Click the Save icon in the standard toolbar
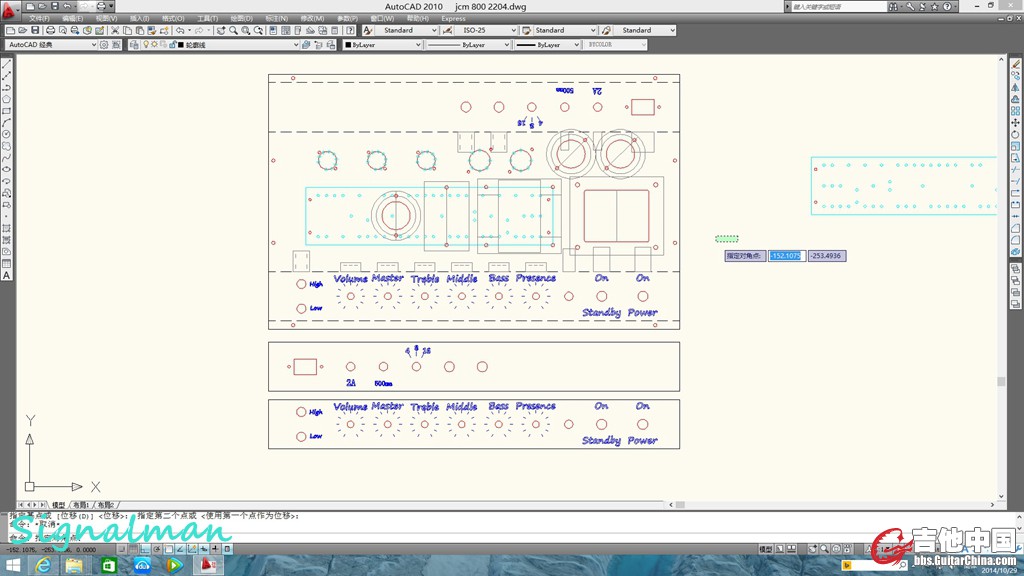The image size is (1024, 576). coord(36,31)
